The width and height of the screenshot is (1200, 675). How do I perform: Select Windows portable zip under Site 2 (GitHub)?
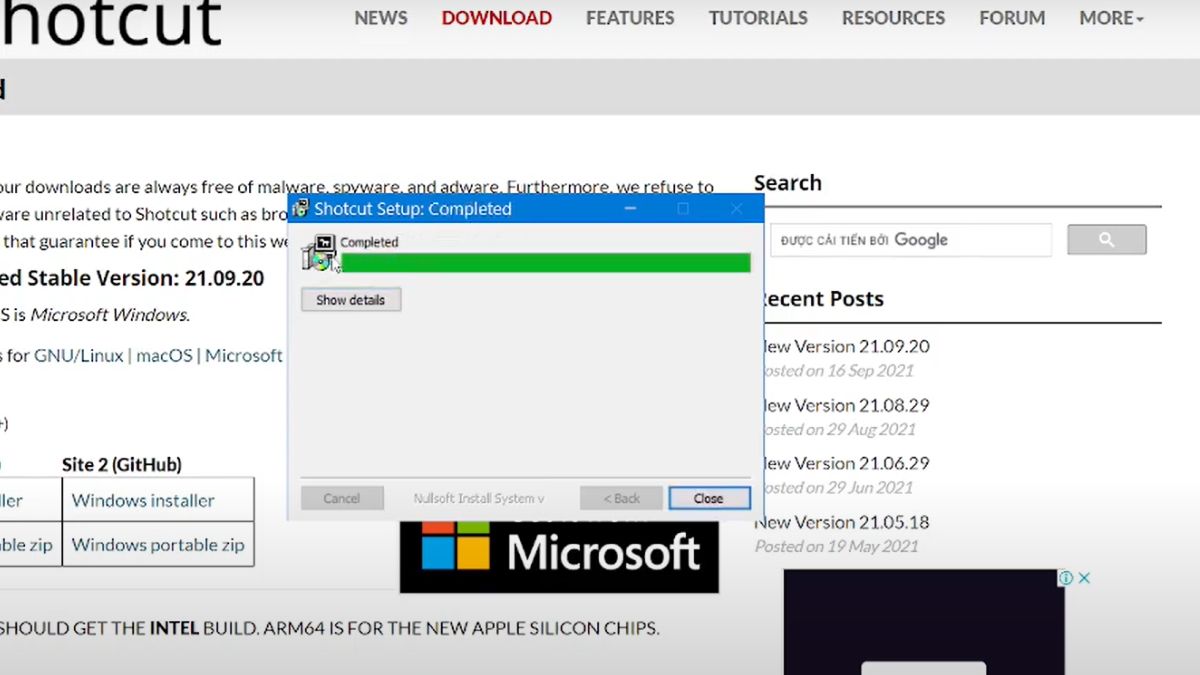[158, 545]
